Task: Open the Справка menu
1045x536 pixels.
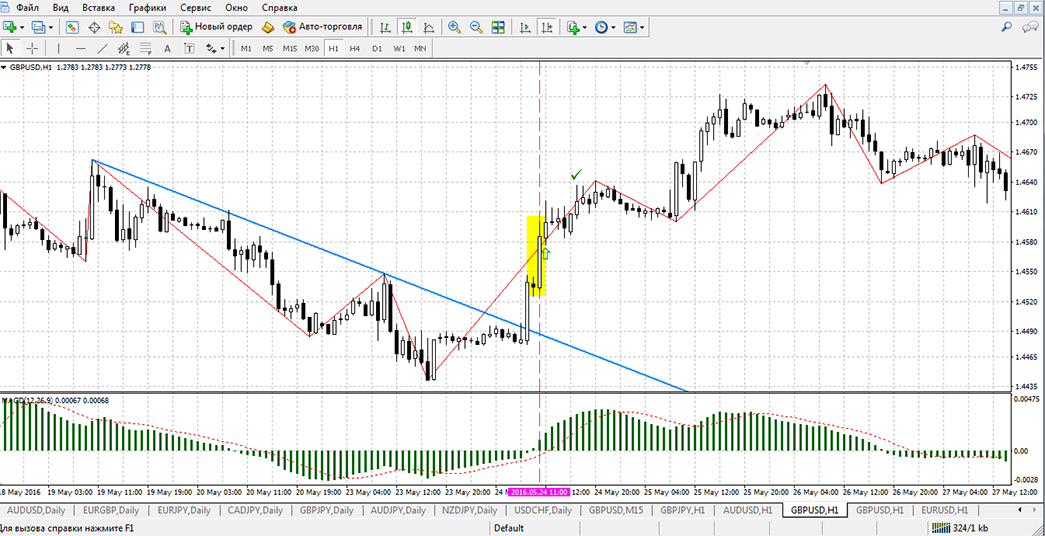Action: pyautogui.click(x=279, y=8)
